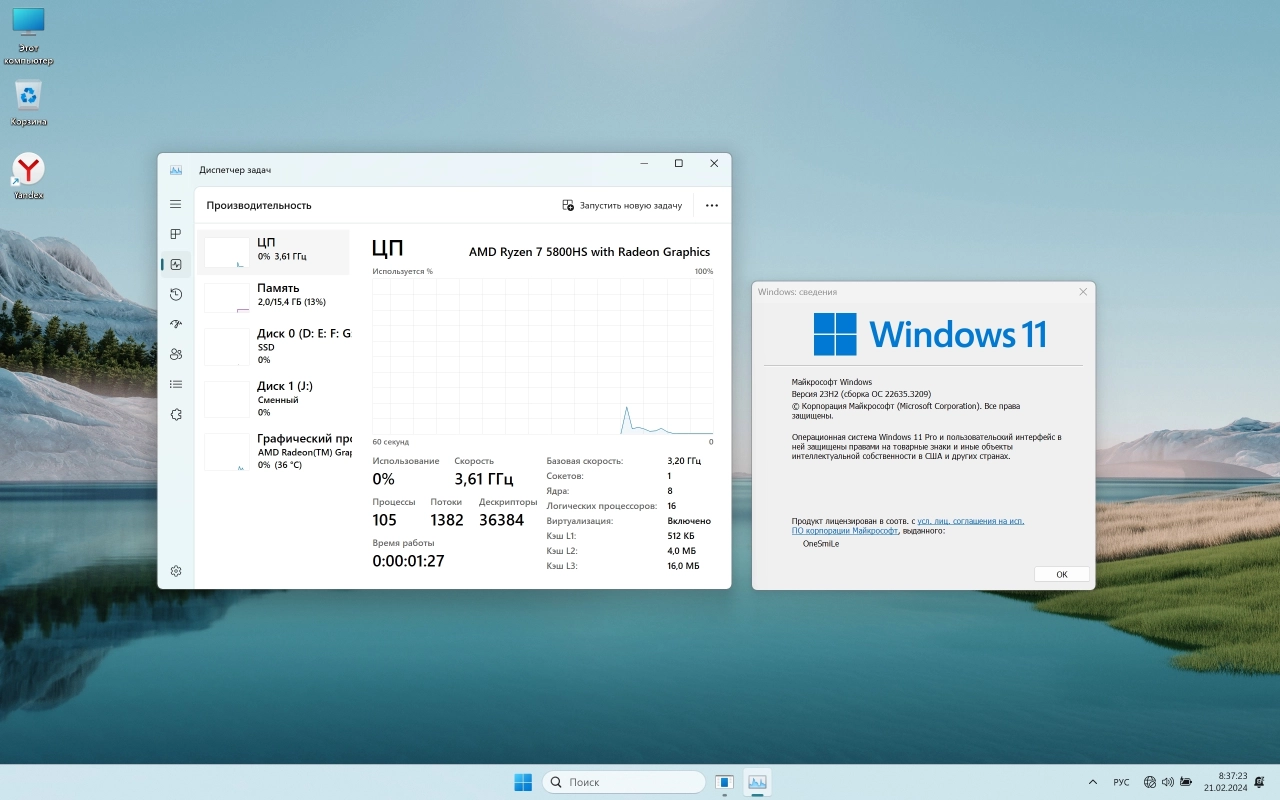1280x800 pixels.
Task: Click the ЦП mini graph thumbnail
Action: coord(227,252)
